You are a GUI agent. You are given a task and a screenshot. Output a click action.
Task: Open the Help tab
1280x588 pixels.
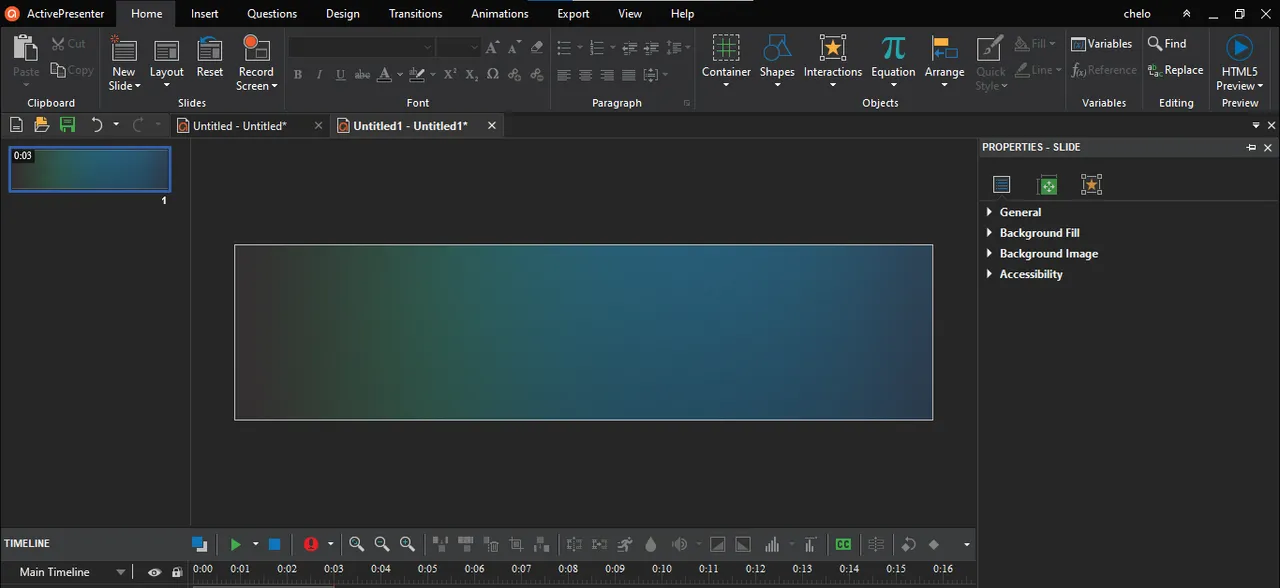tap(682, 14)
